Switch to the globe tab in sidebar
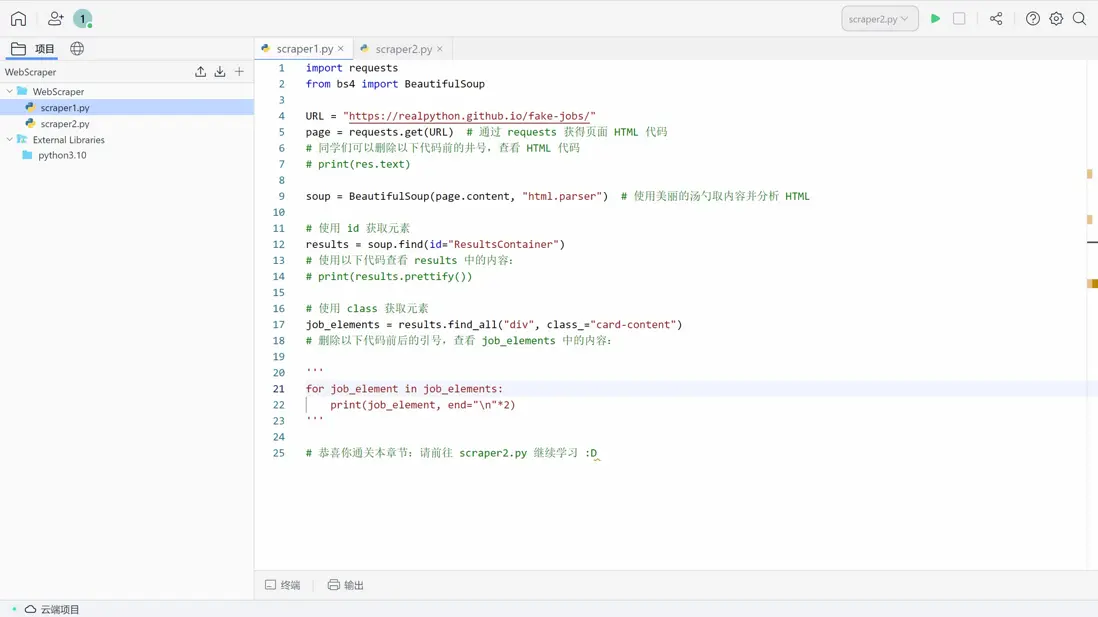 pyautogui.click(x=77, y=48)
